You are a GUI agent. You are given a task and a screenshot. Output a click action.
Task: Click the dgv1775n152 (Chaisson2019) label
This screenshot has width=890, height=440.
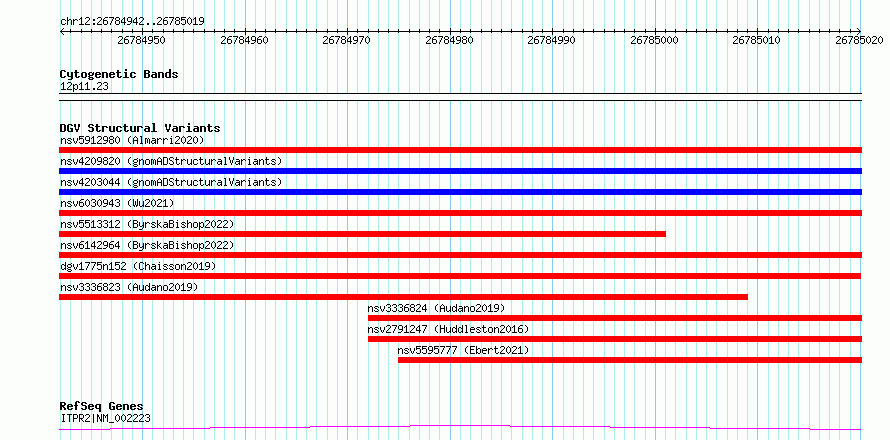[x=138, y=266]
